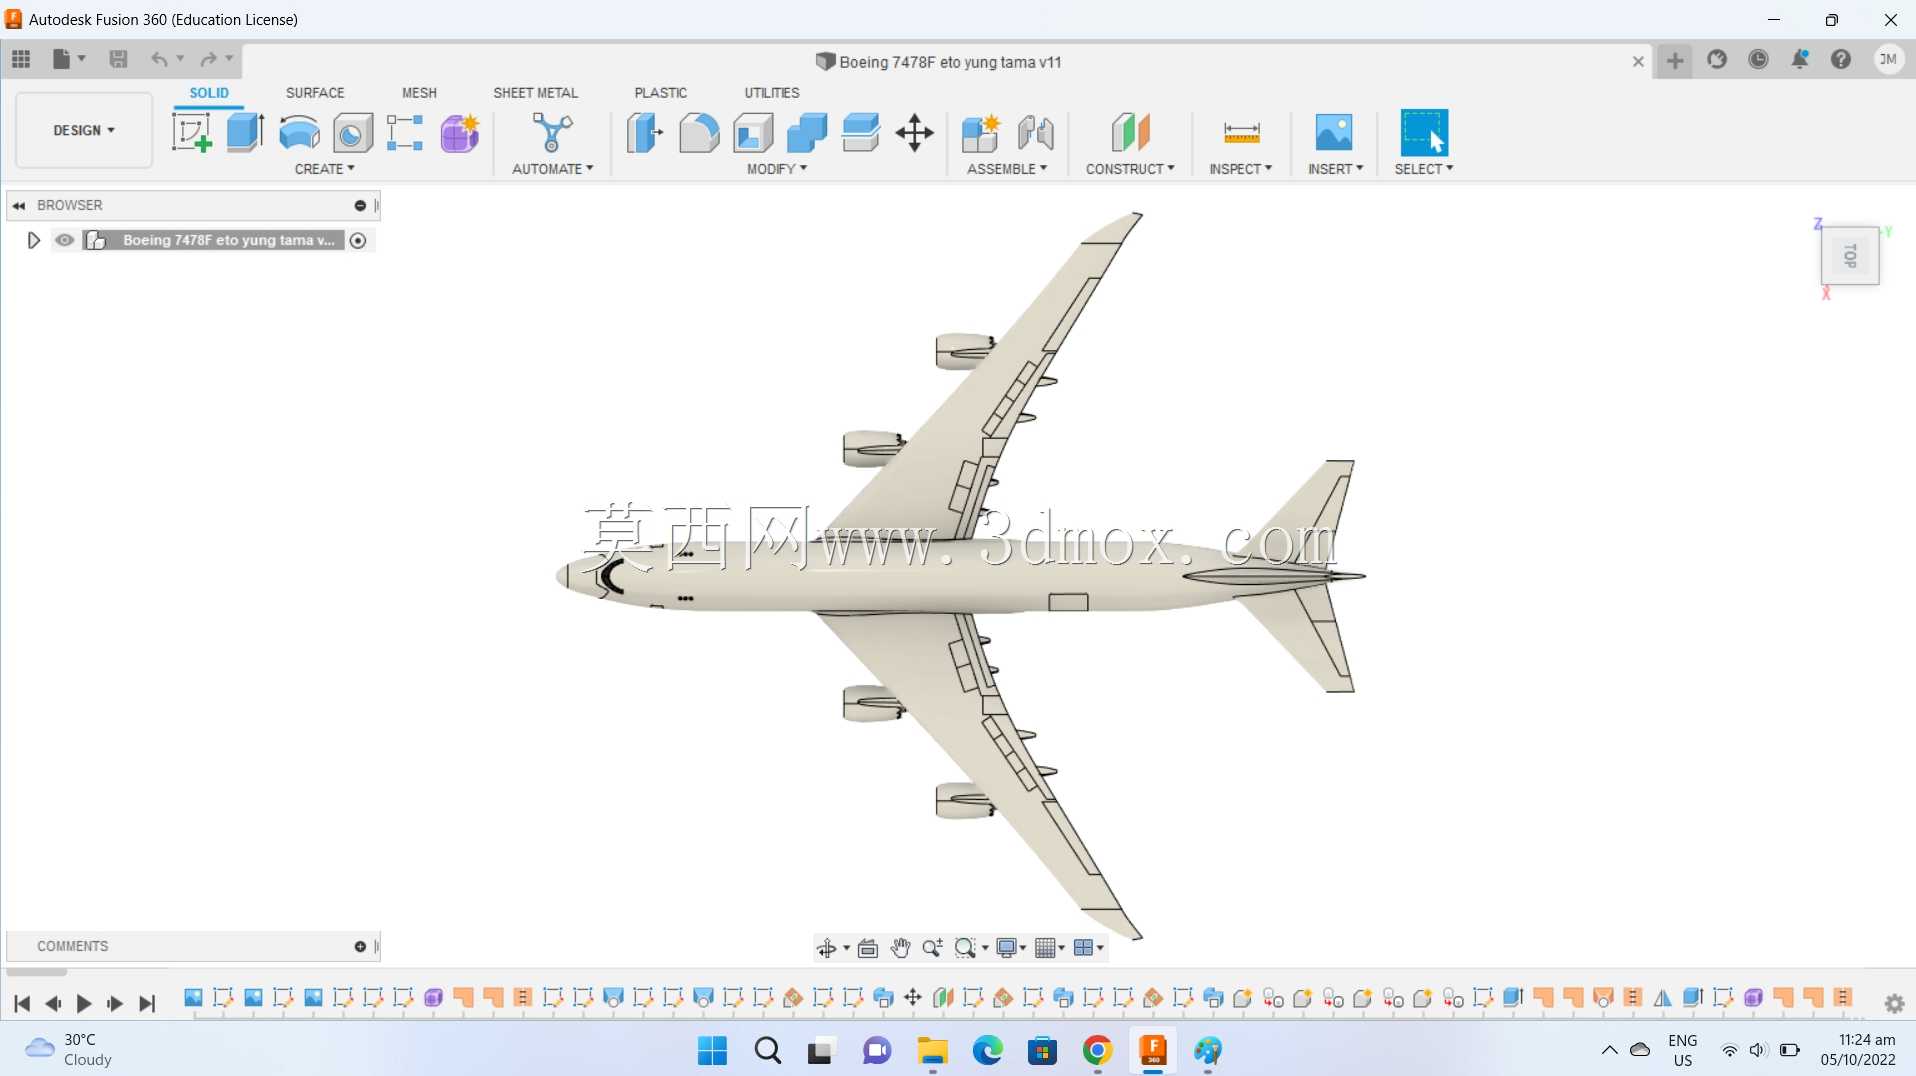Click the Construct plane icon

click(1131, 132)
